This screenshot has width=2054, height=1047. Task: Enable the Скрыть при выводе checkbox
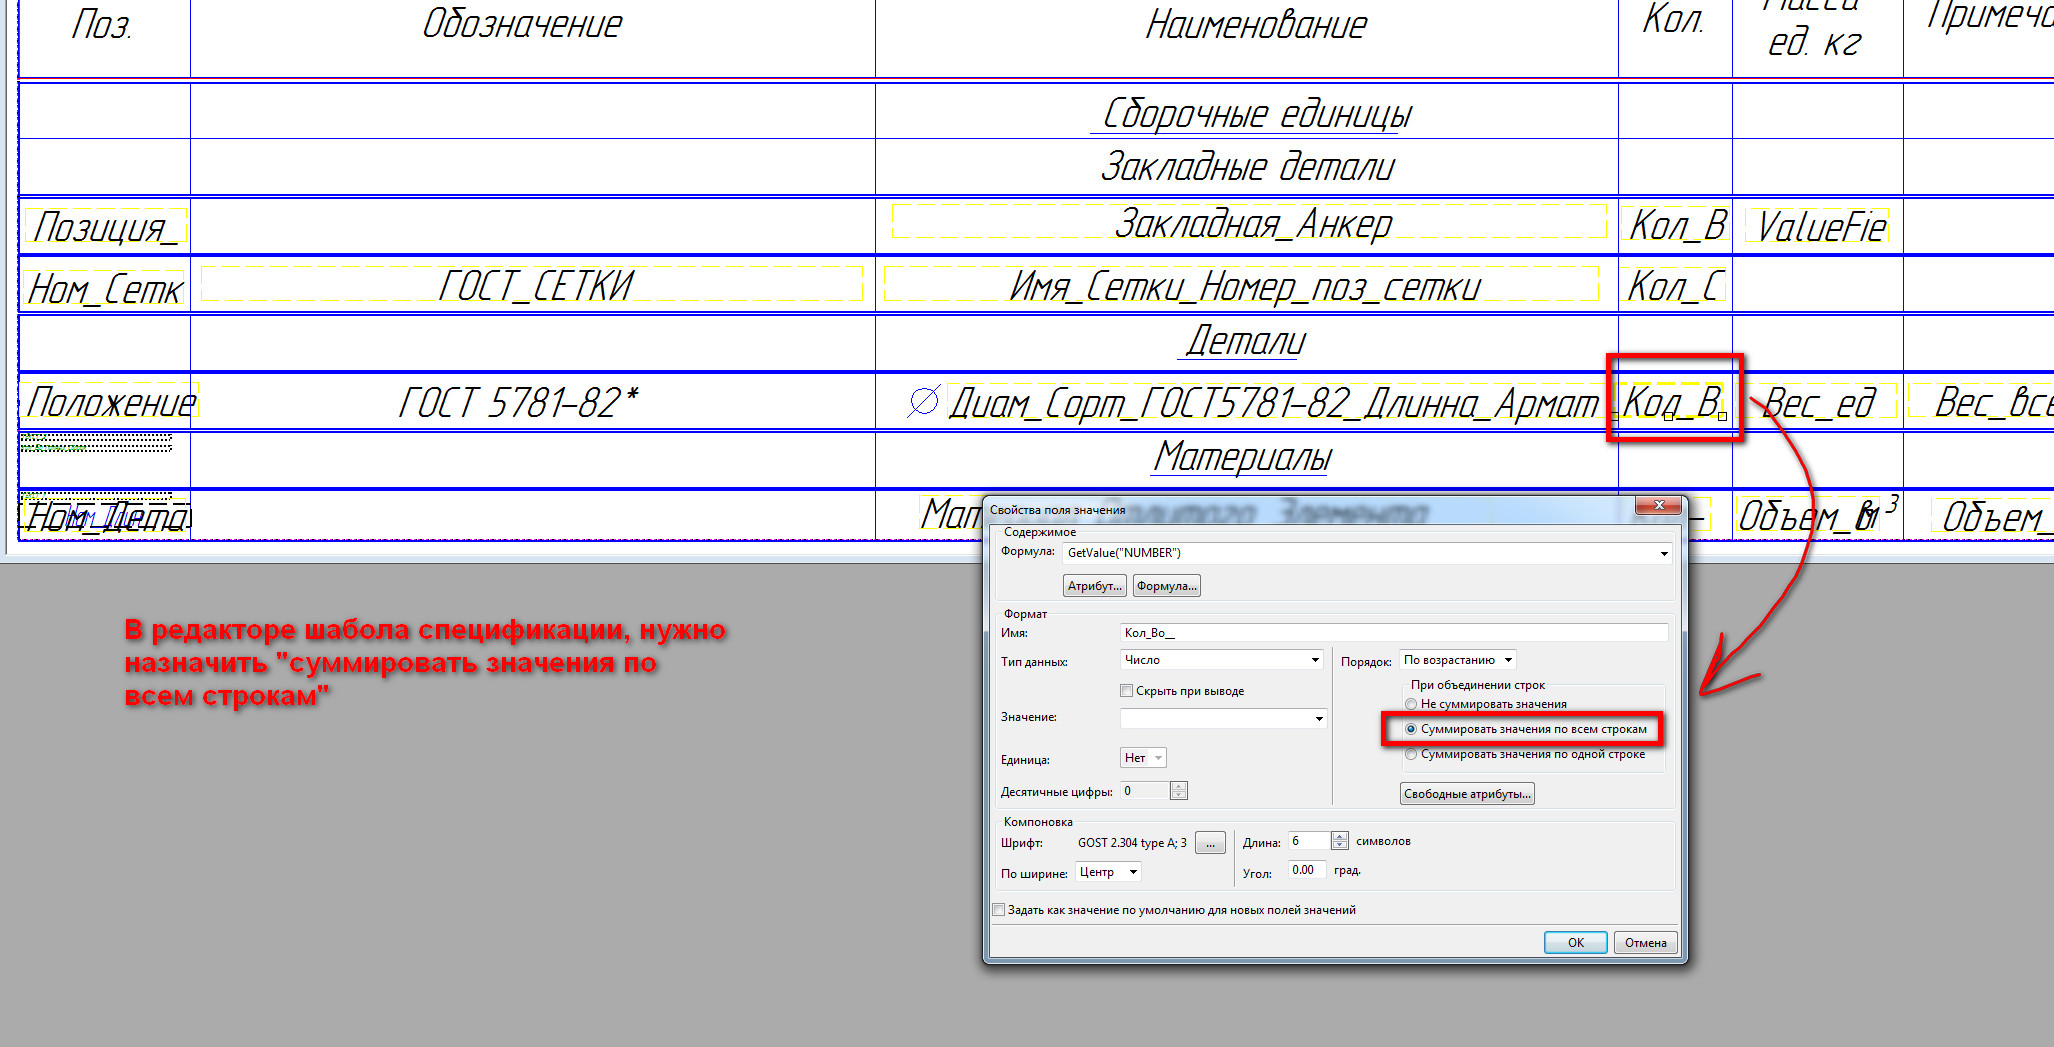(x=1127, y=691)
